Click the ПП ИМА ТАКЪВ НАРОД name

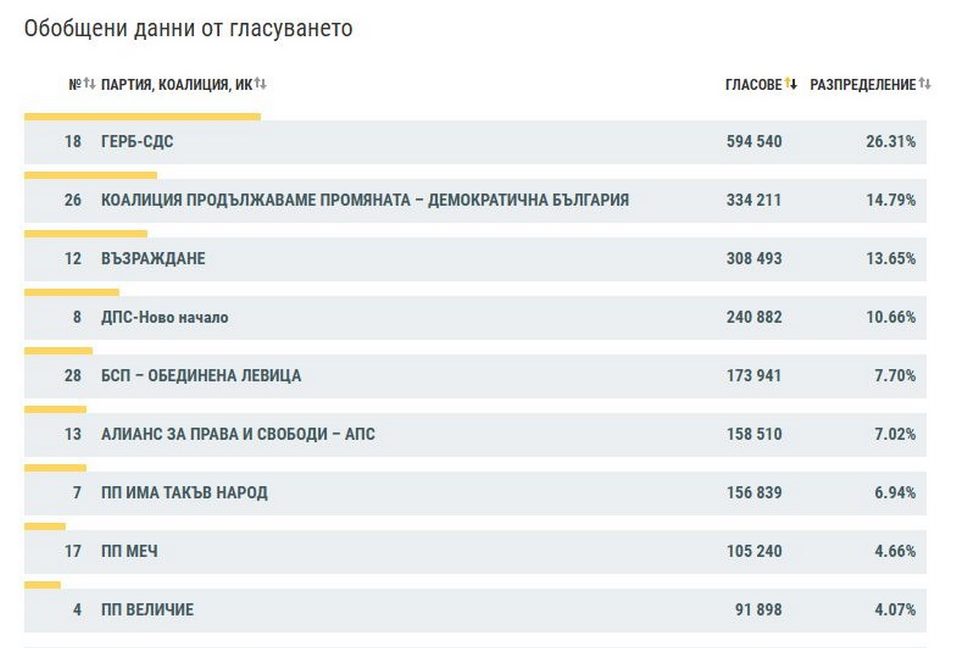(x=184, y=493)
